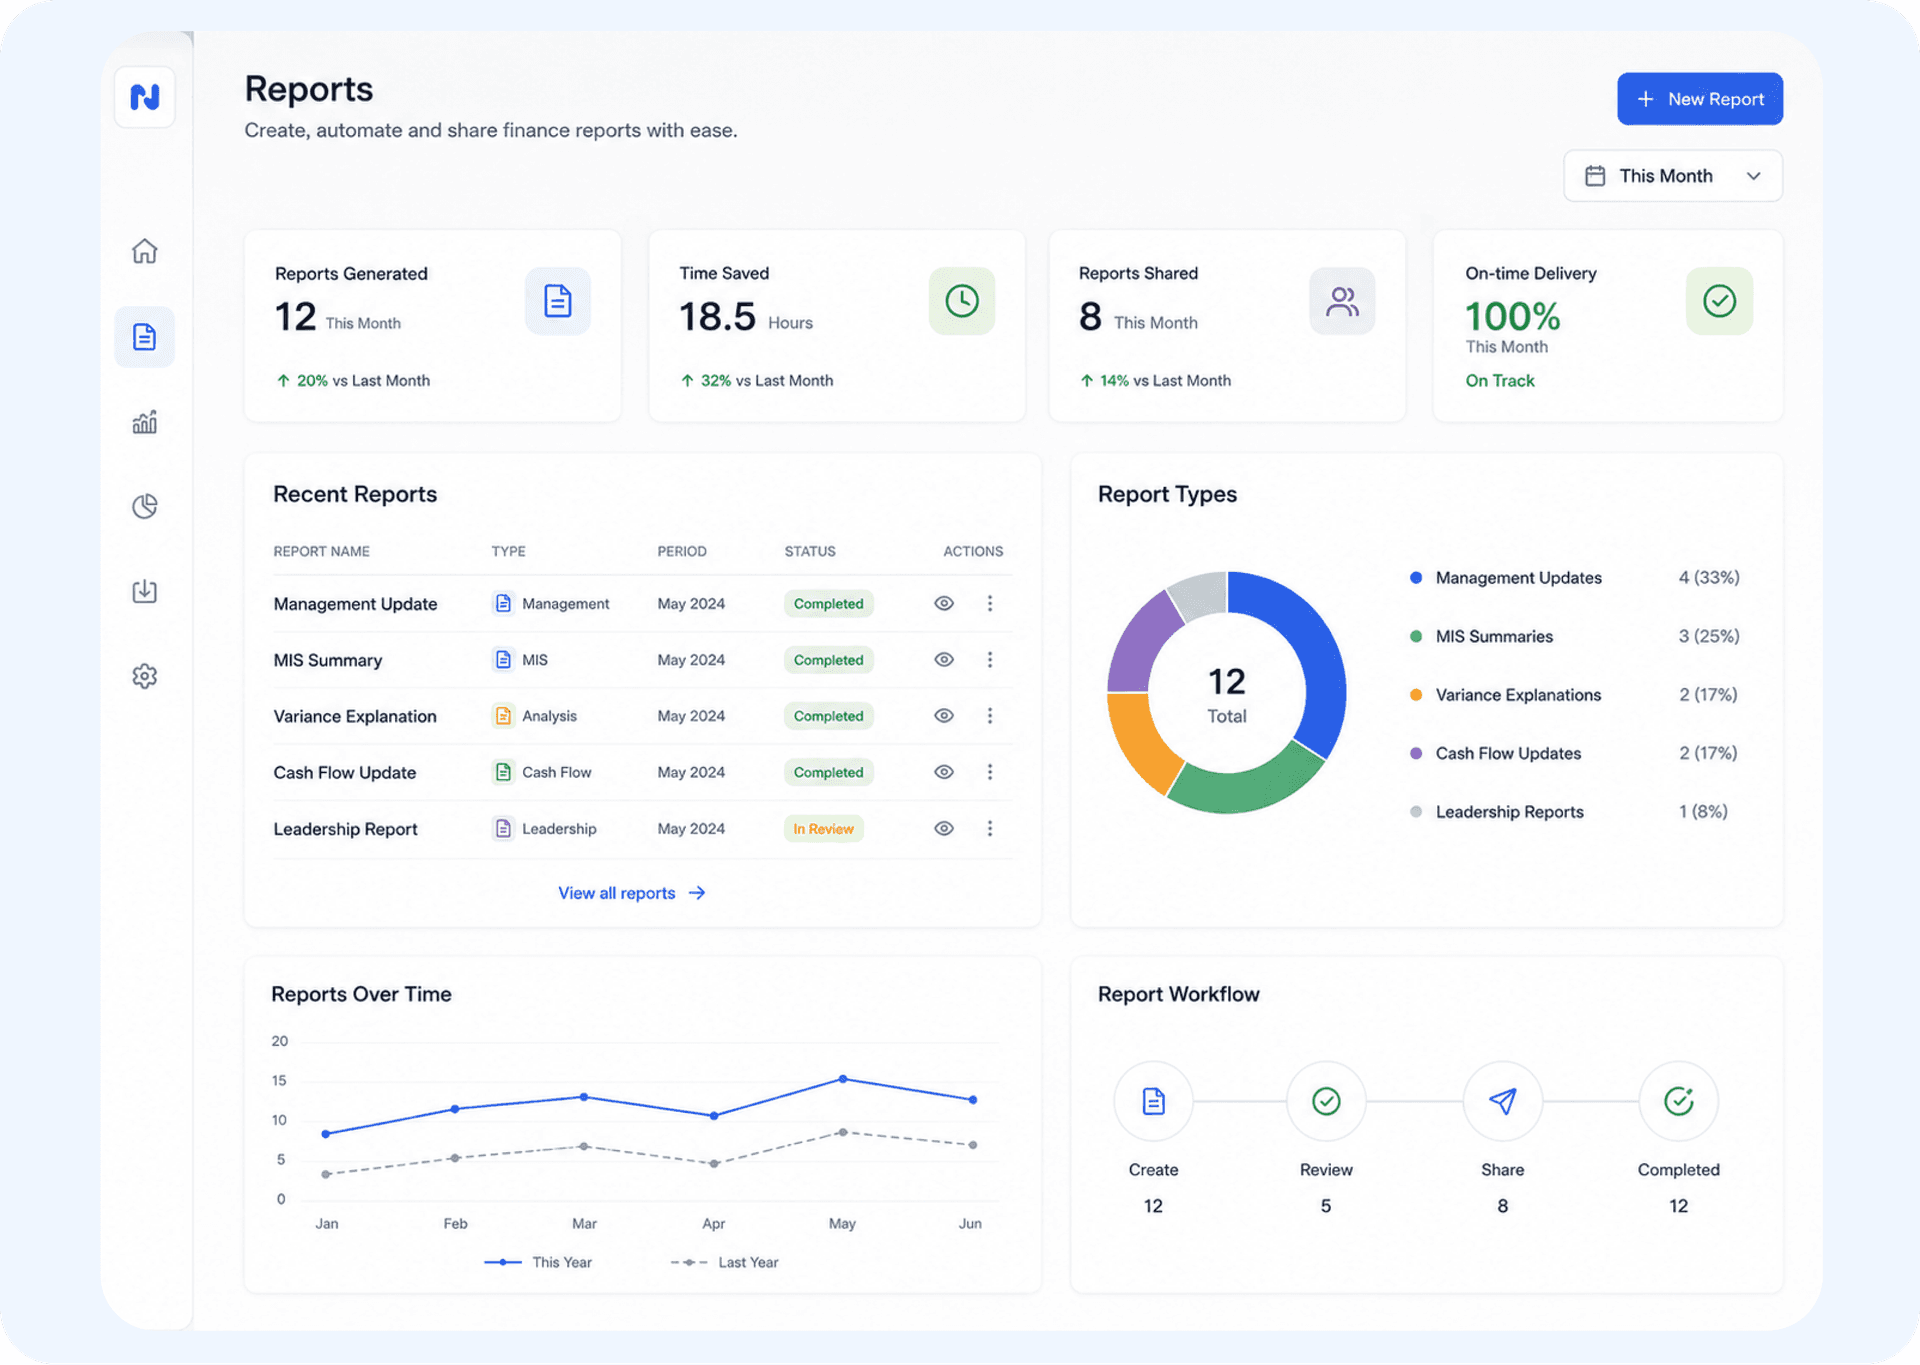Click the On-time Delivery checkmark icon
1920x1365 pixels.
pos(1719,301)
